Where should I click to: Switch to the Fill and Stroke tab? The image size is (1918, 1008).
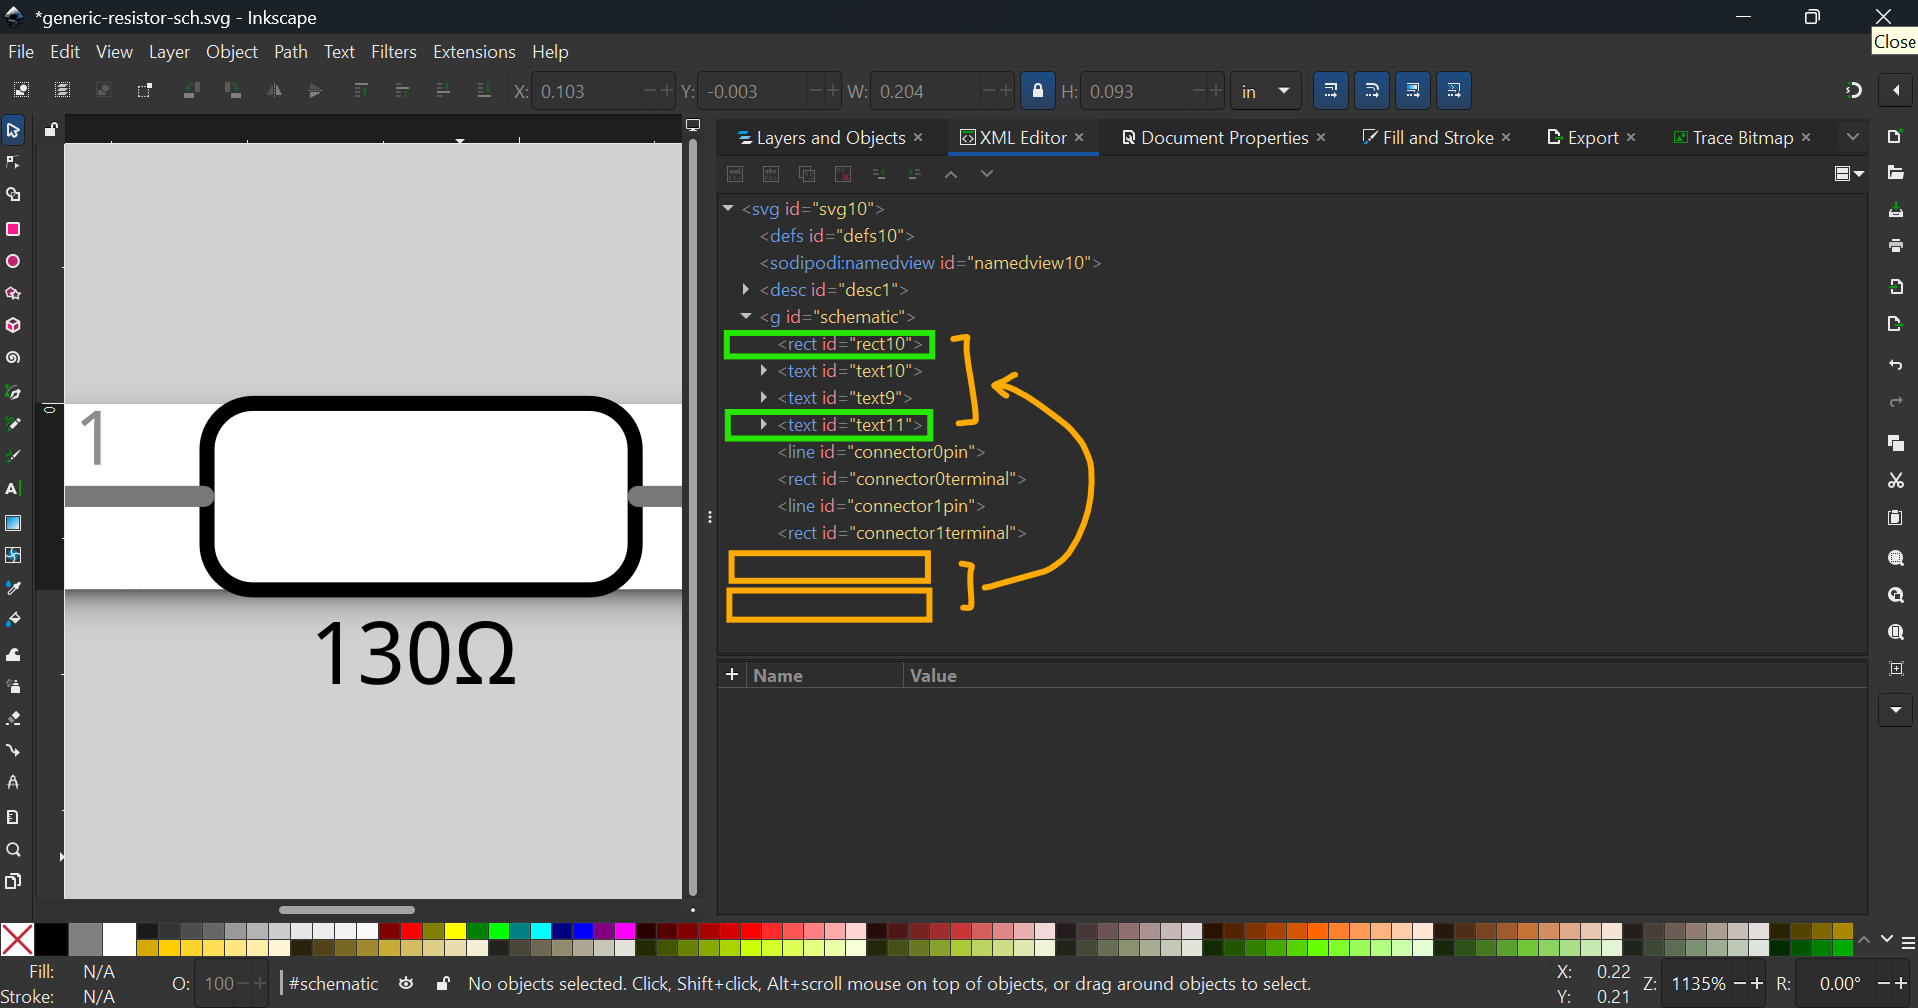[1436, 138]
